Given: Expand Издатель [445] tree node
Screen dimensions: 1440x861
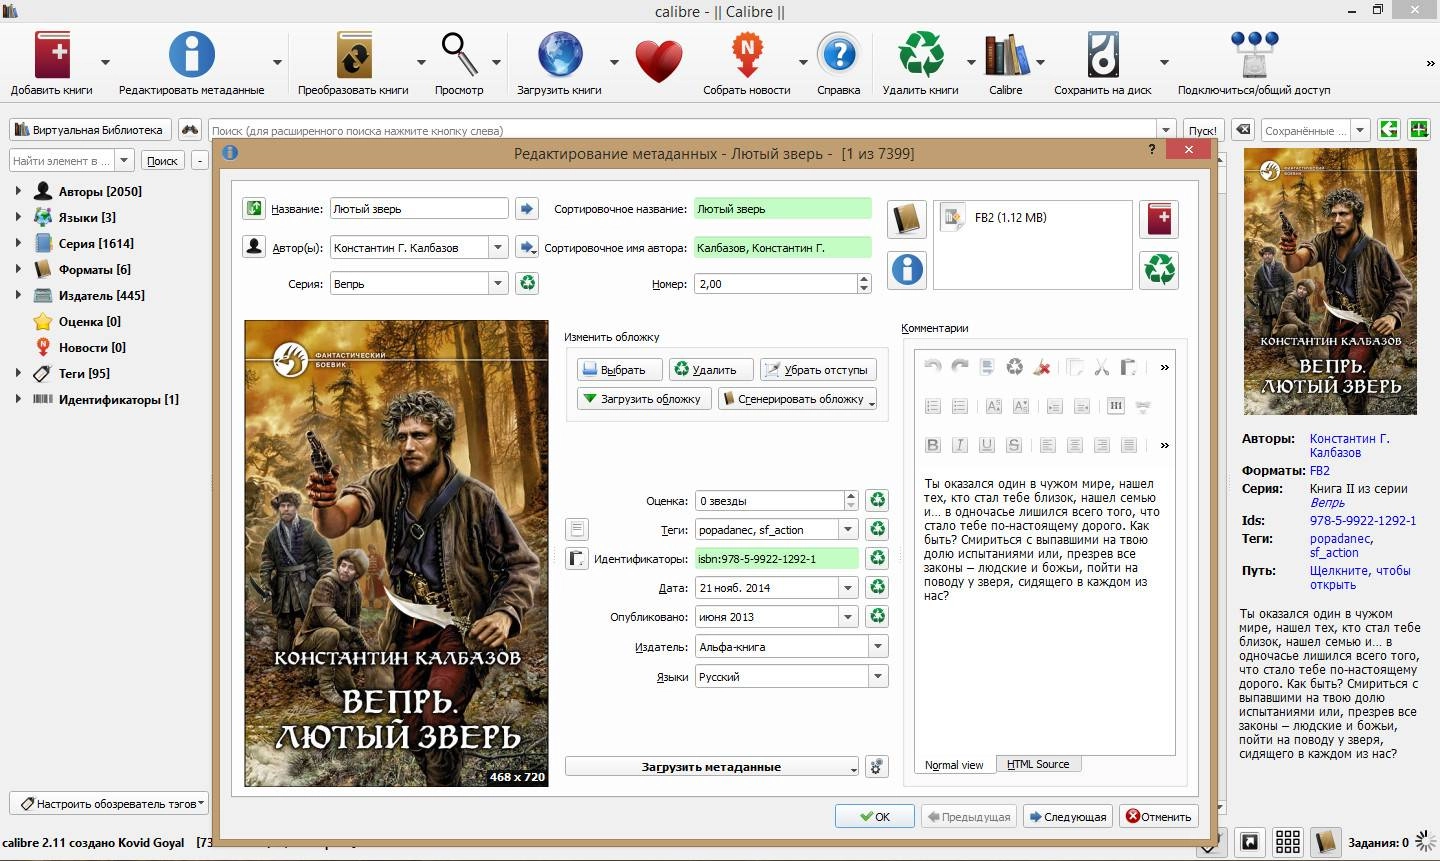Looking at the screenshot, I should 18,295.
